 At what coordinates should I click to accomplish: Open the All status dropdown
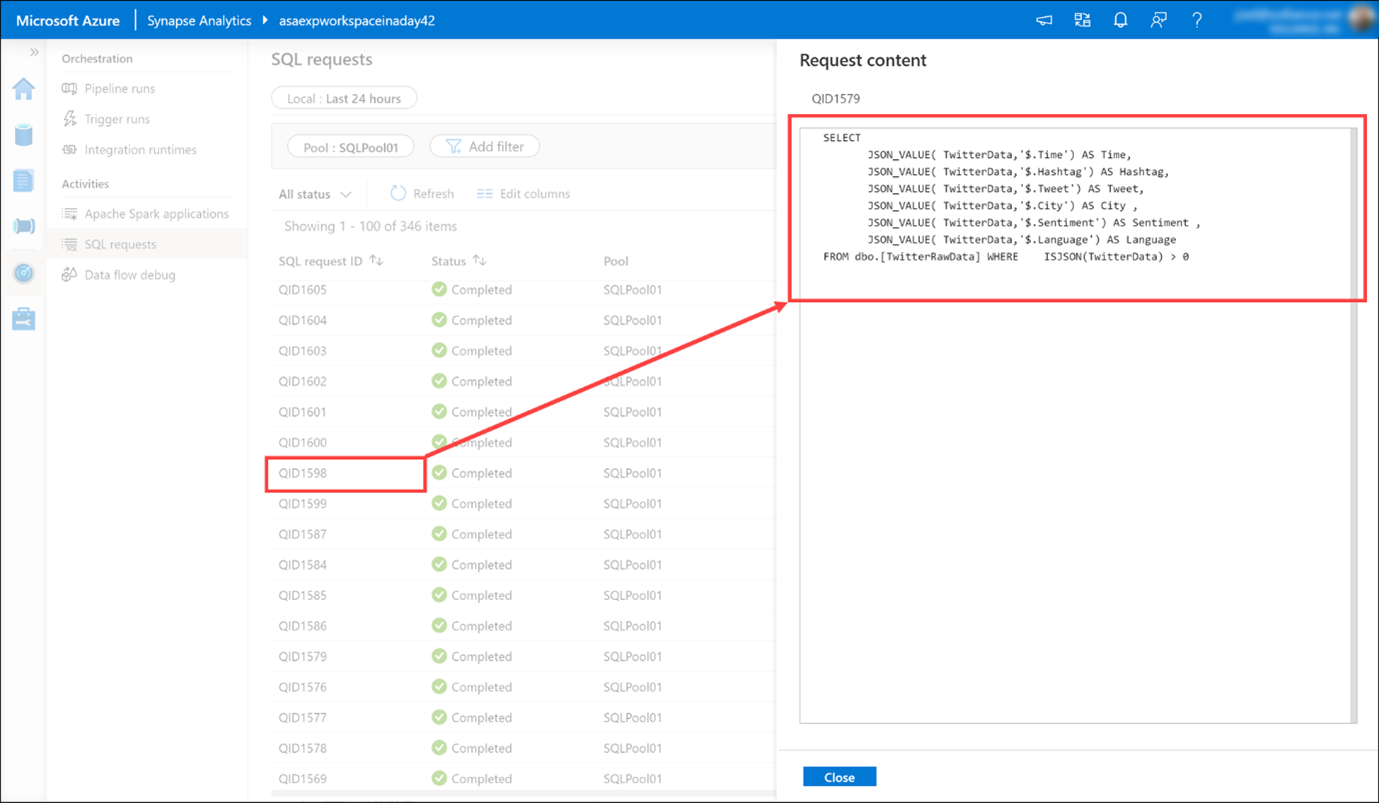point(315,194)
